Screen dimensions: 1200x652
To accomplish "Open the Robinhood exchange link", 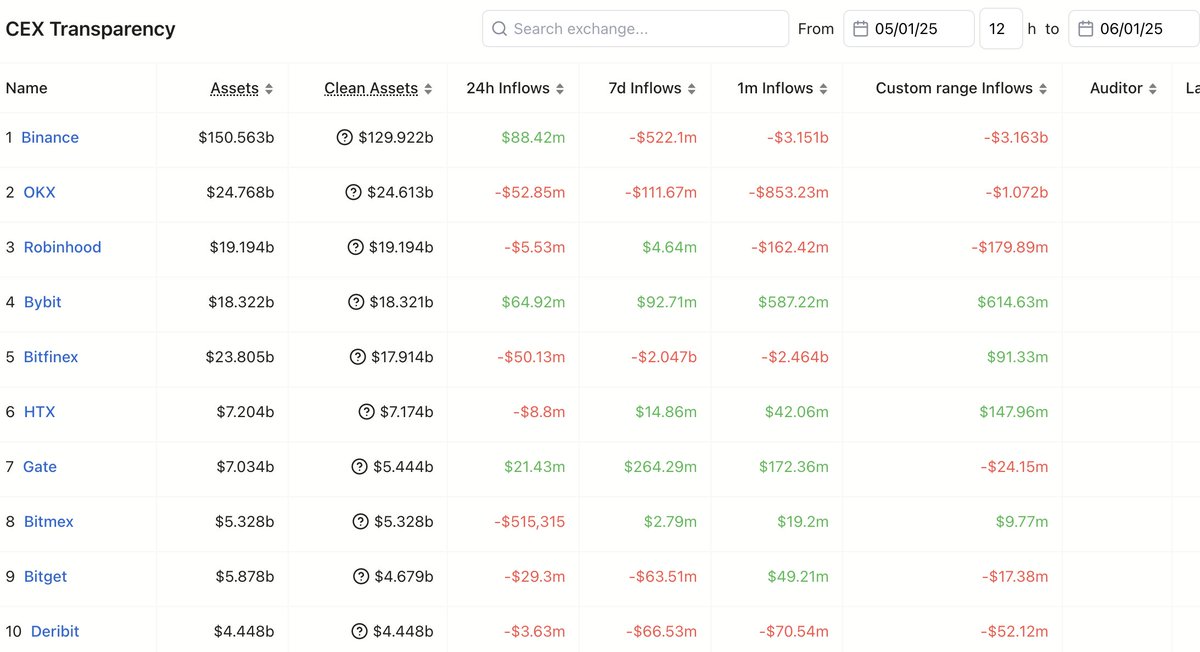I will (62, 247).
